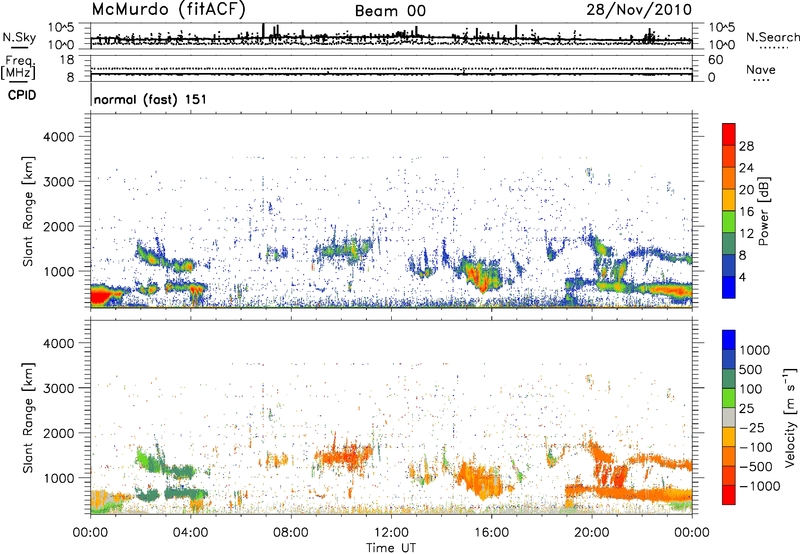Select the Power [dB] colorbar title

(764, 211)
